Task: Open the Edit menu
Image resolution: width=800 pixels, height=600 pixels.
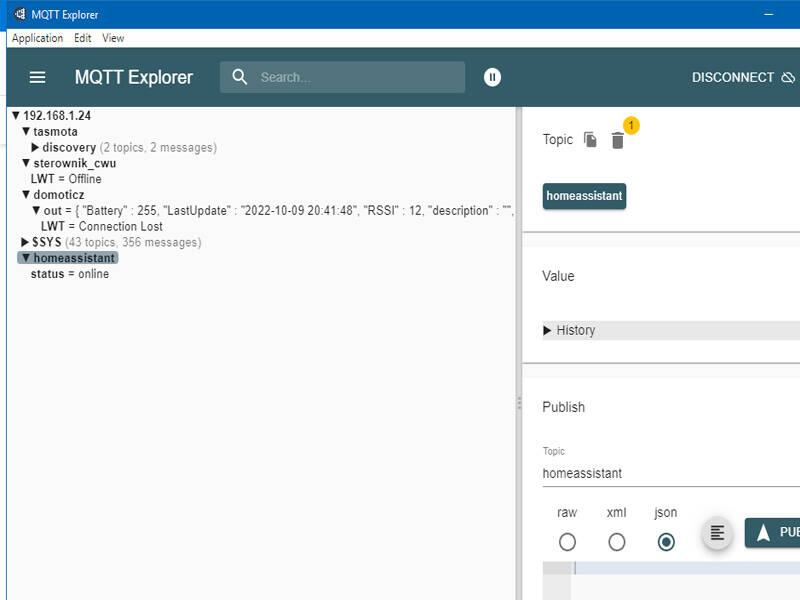Action: tap(82, 38)
